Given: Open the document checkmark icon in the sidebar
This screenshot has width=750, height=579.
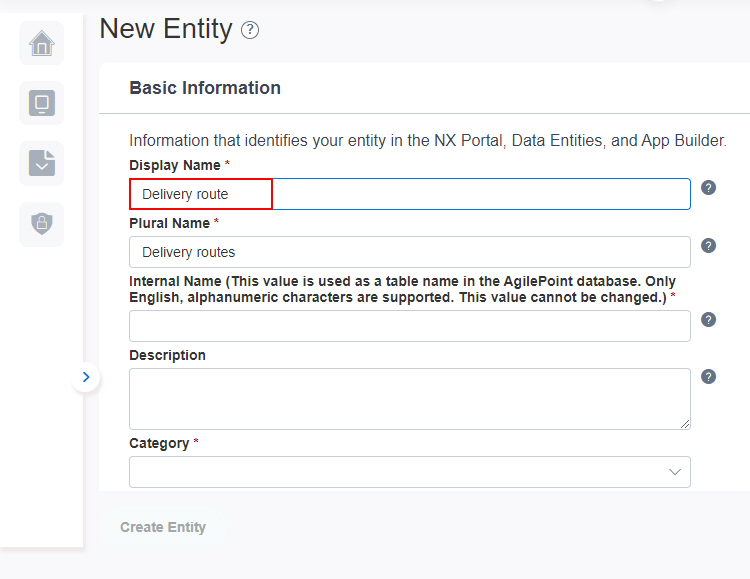Looking at the screenshot, I should click(42, 163).
